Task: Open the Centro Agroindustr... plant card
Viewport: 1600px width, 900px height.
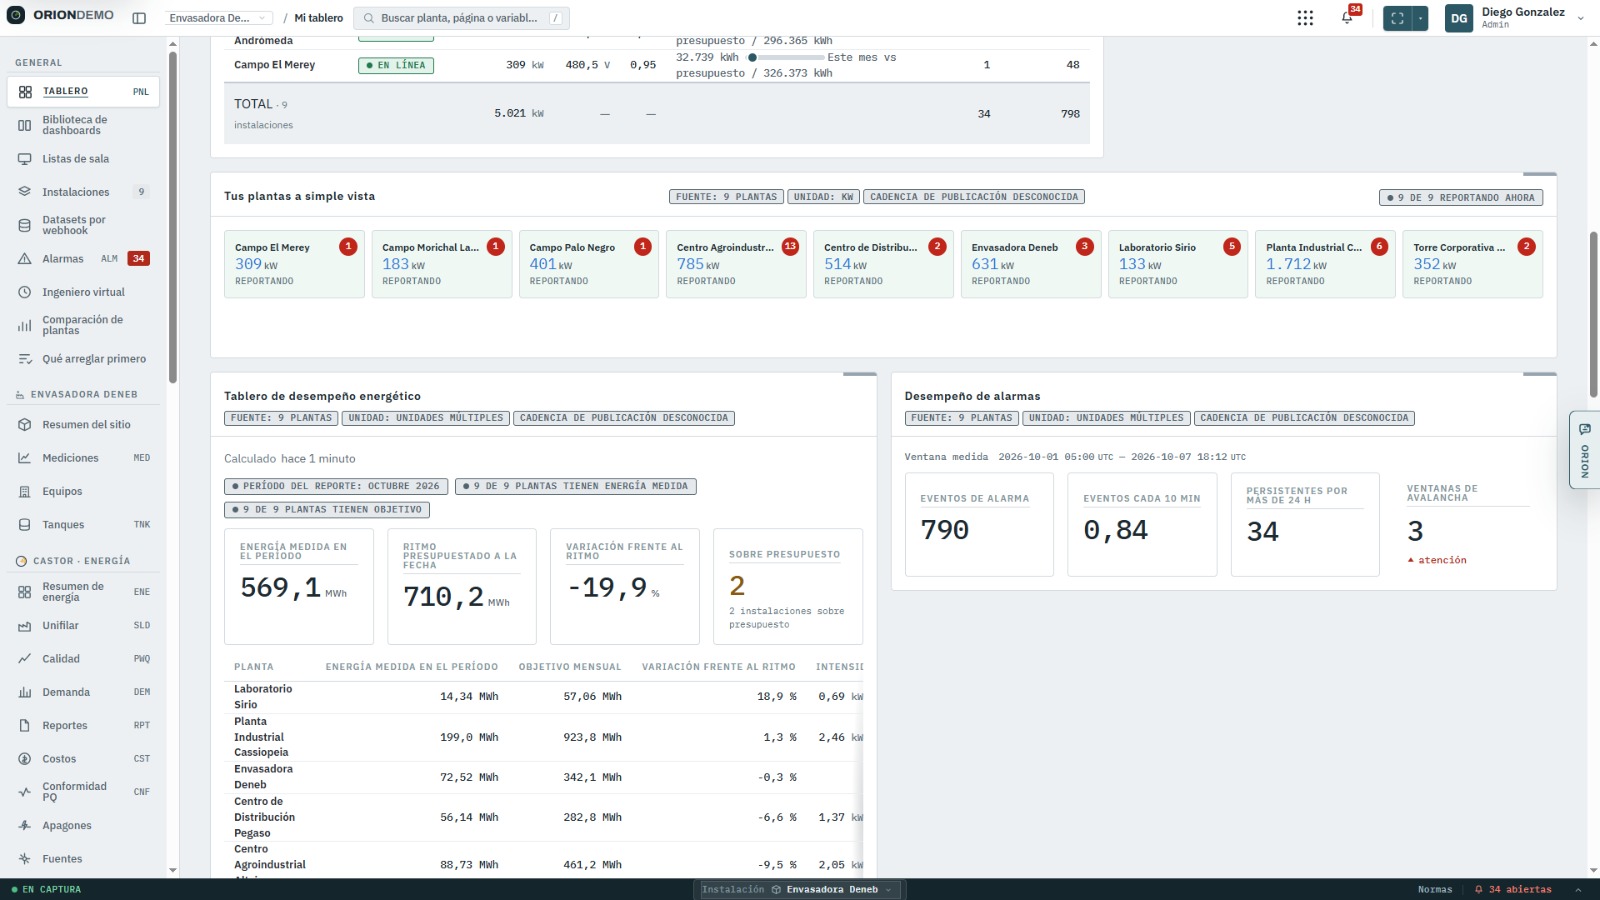Action: click(x=736, y=263)
